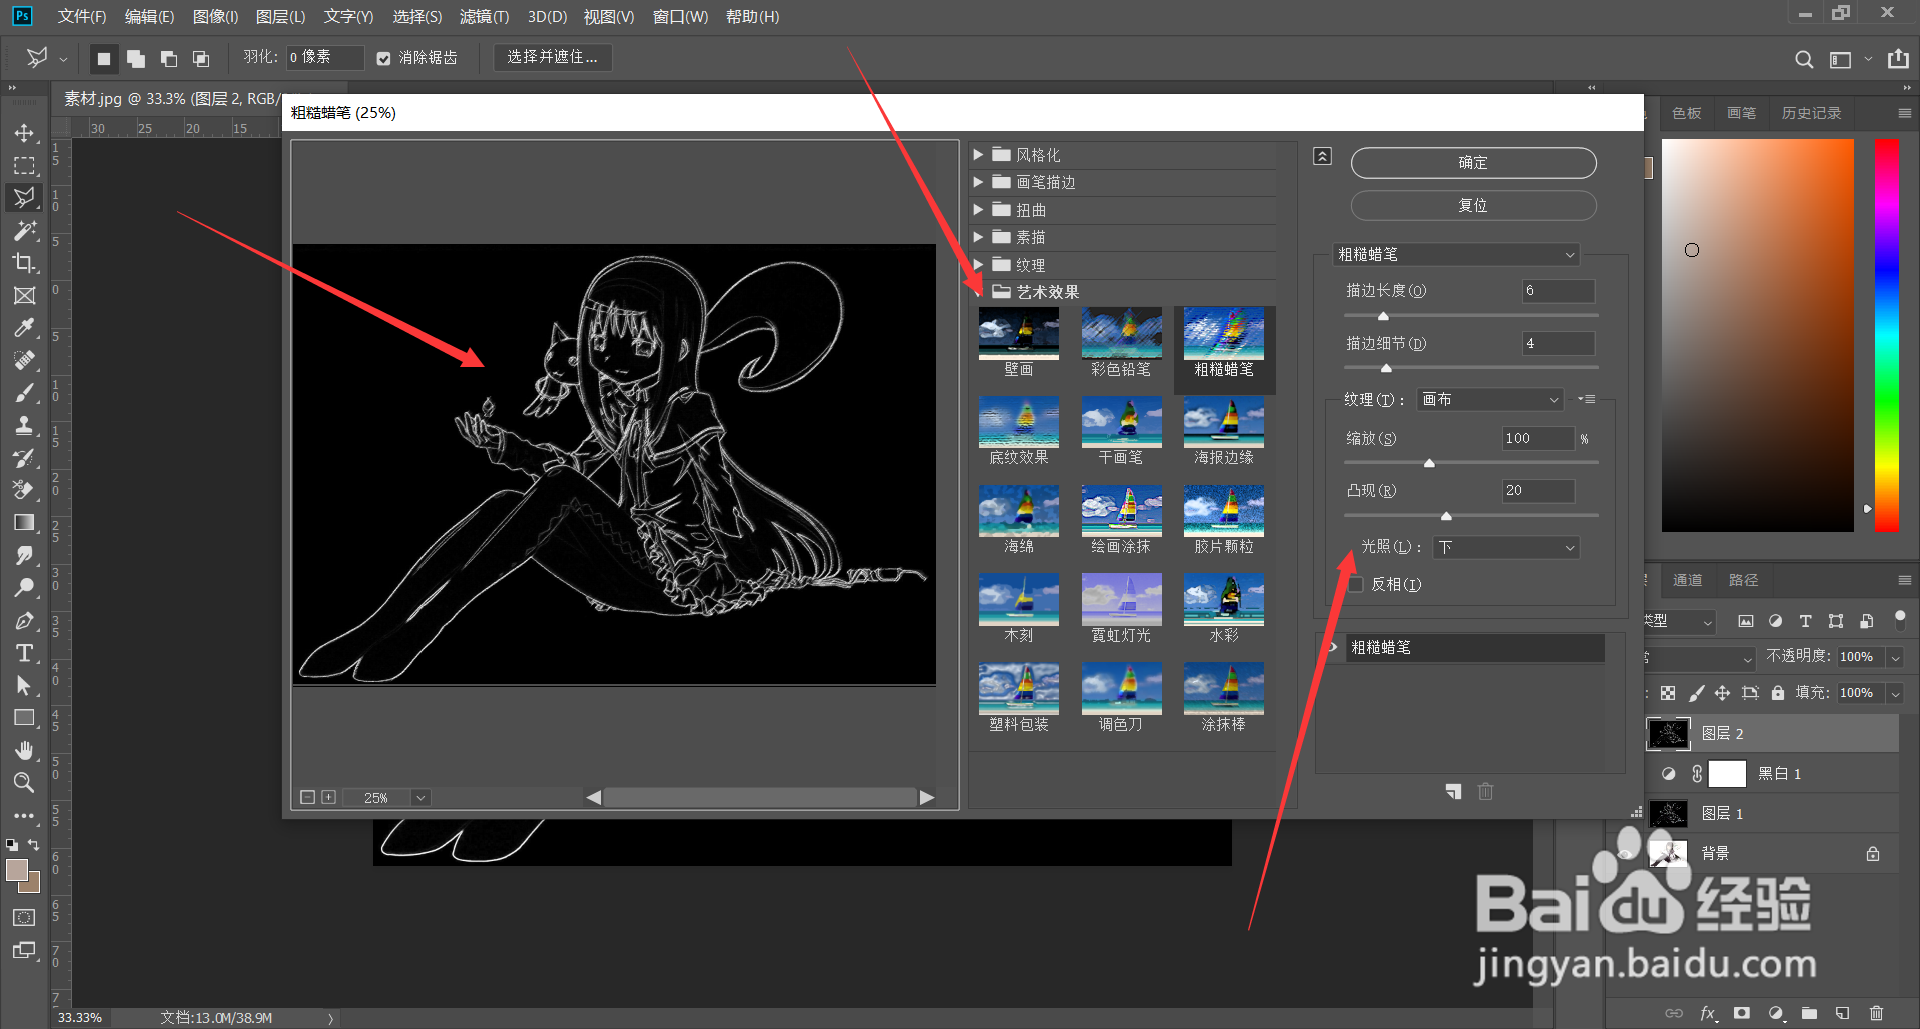Click the 复位 button
The image size is (1920, 1029).
click(1473, 205)
